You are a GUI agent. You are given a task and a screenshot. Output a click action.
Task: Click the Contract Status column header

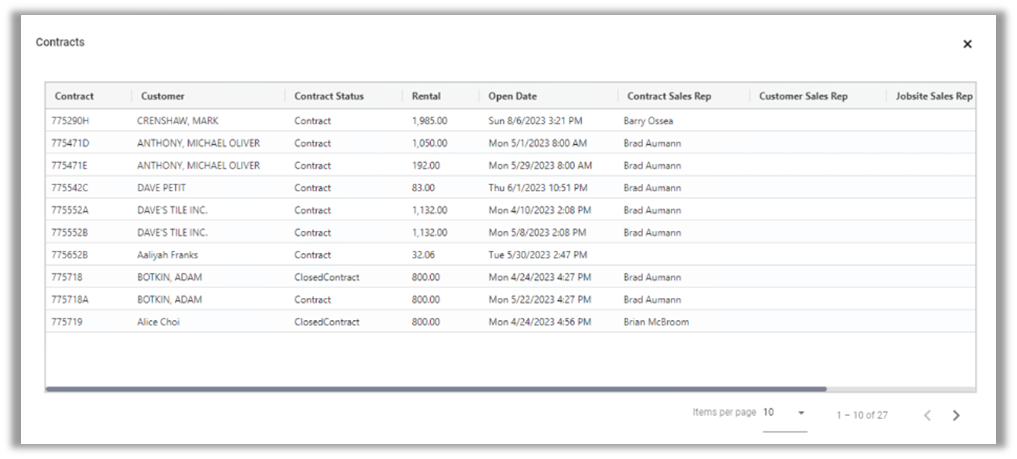(x=329, y=96)
